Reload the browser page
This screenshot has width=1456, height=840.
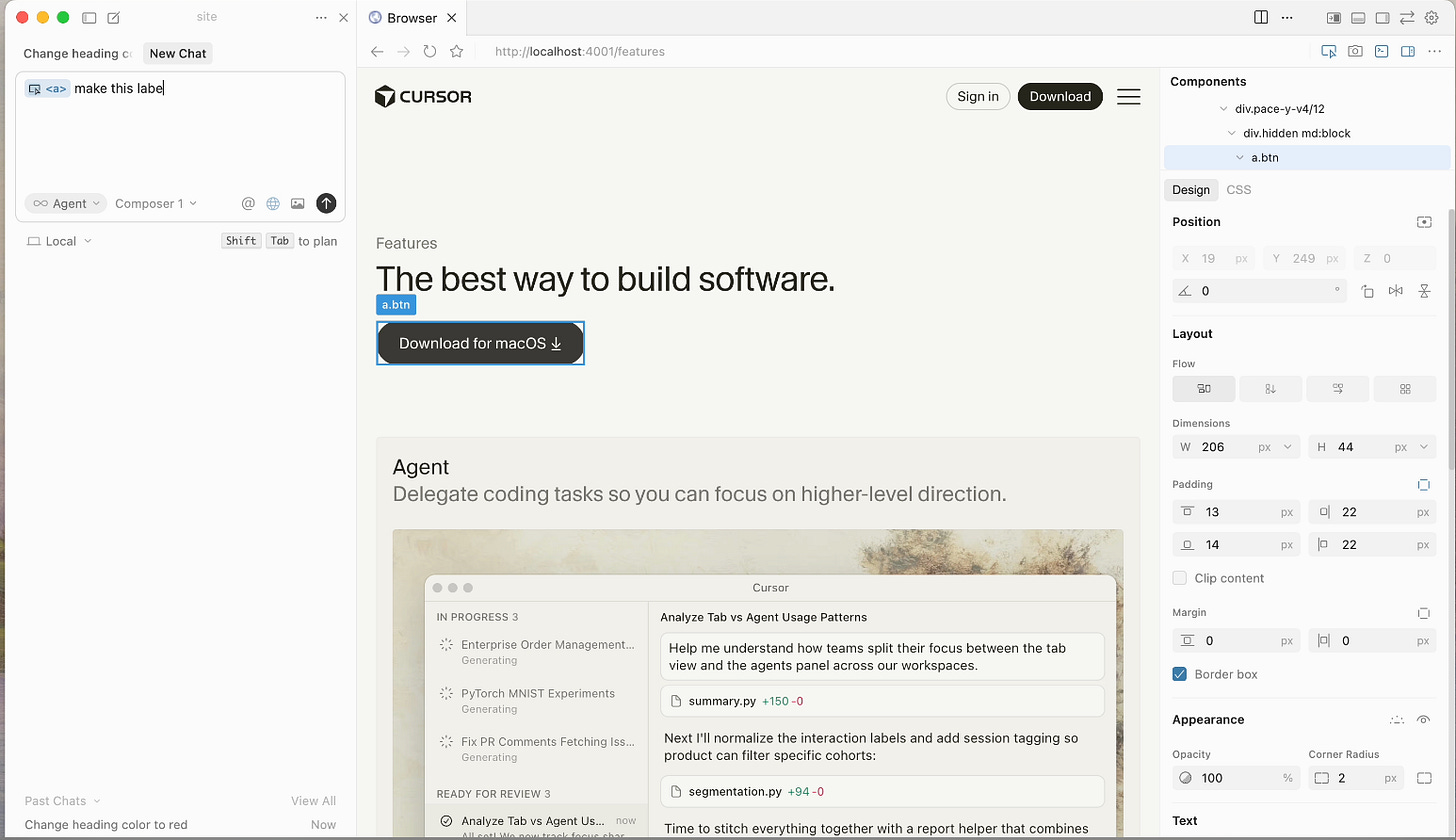430,51
